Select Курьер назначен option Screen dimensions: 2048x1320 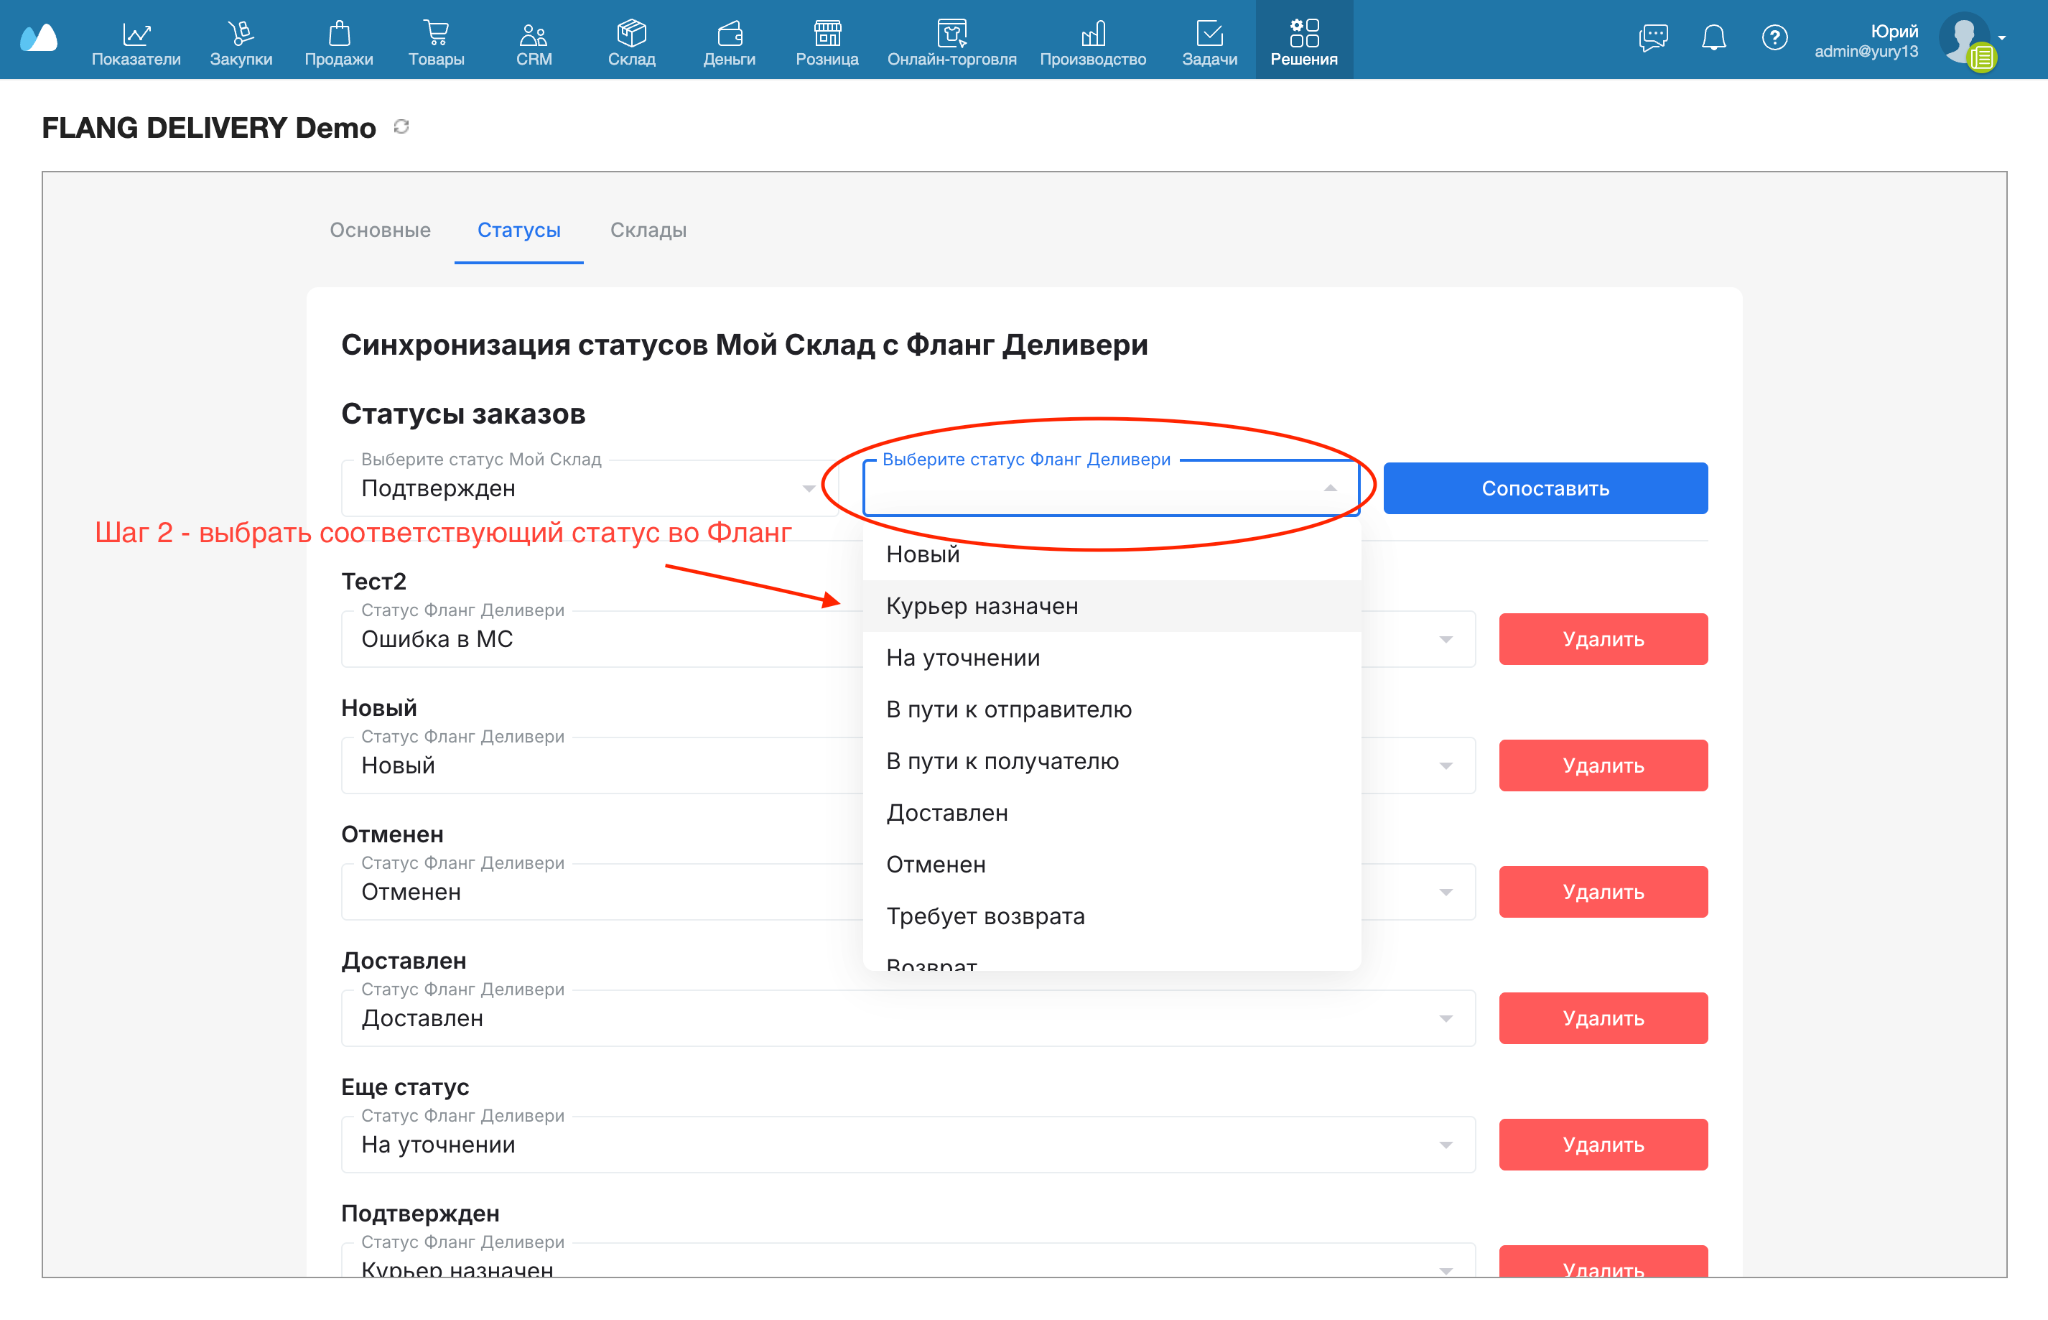[x=1112, y=606]
